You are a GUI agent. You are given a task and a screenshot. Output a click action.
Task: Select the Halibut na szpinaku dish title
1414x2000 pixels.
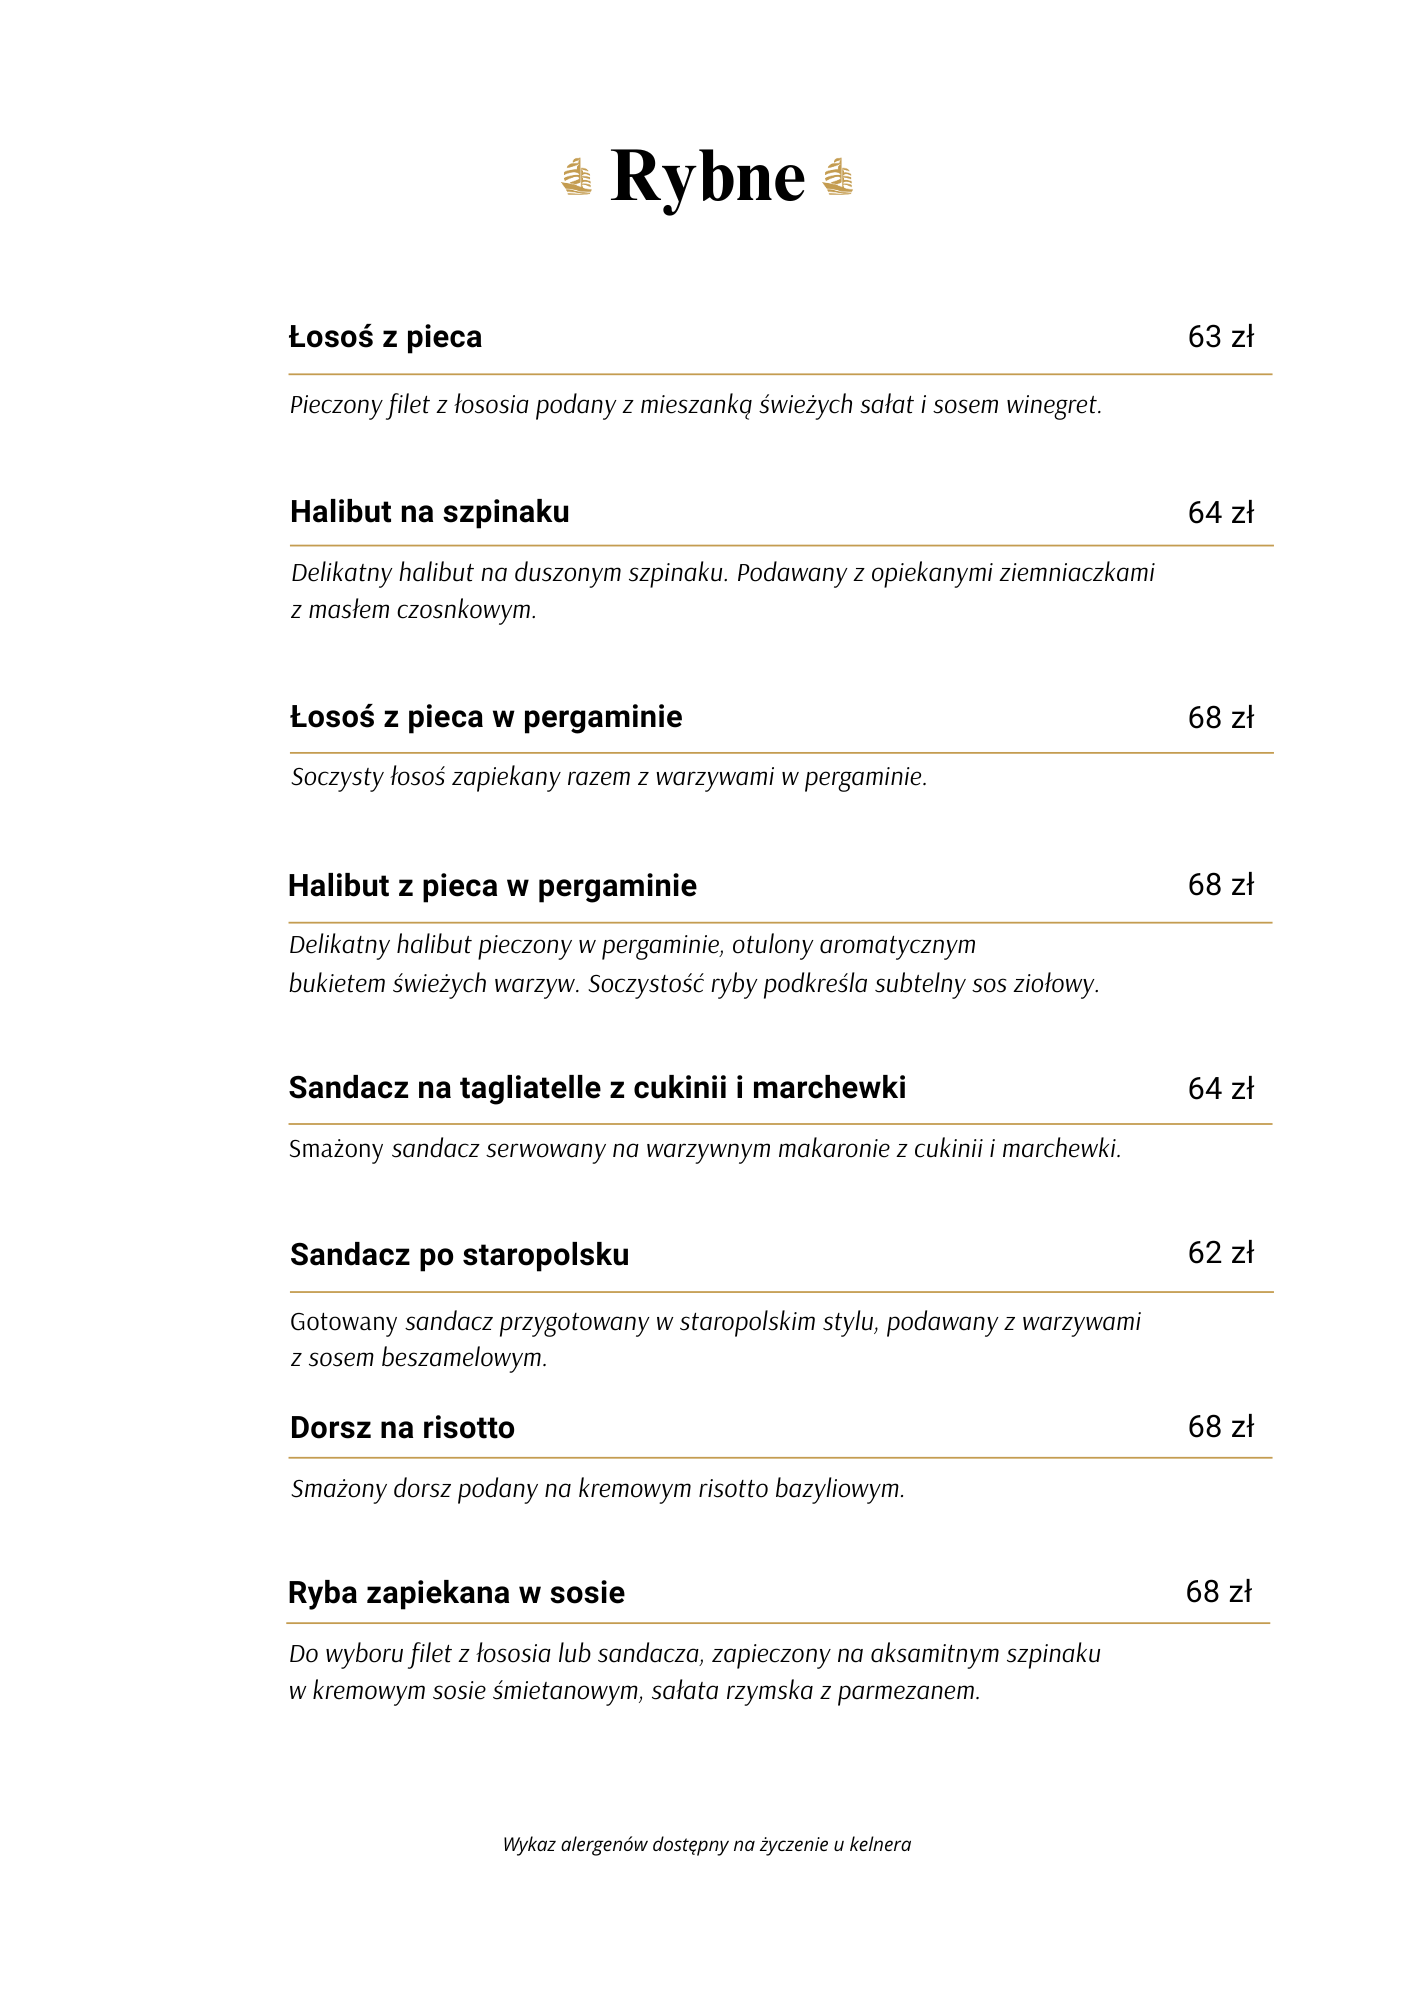[429, 512]
